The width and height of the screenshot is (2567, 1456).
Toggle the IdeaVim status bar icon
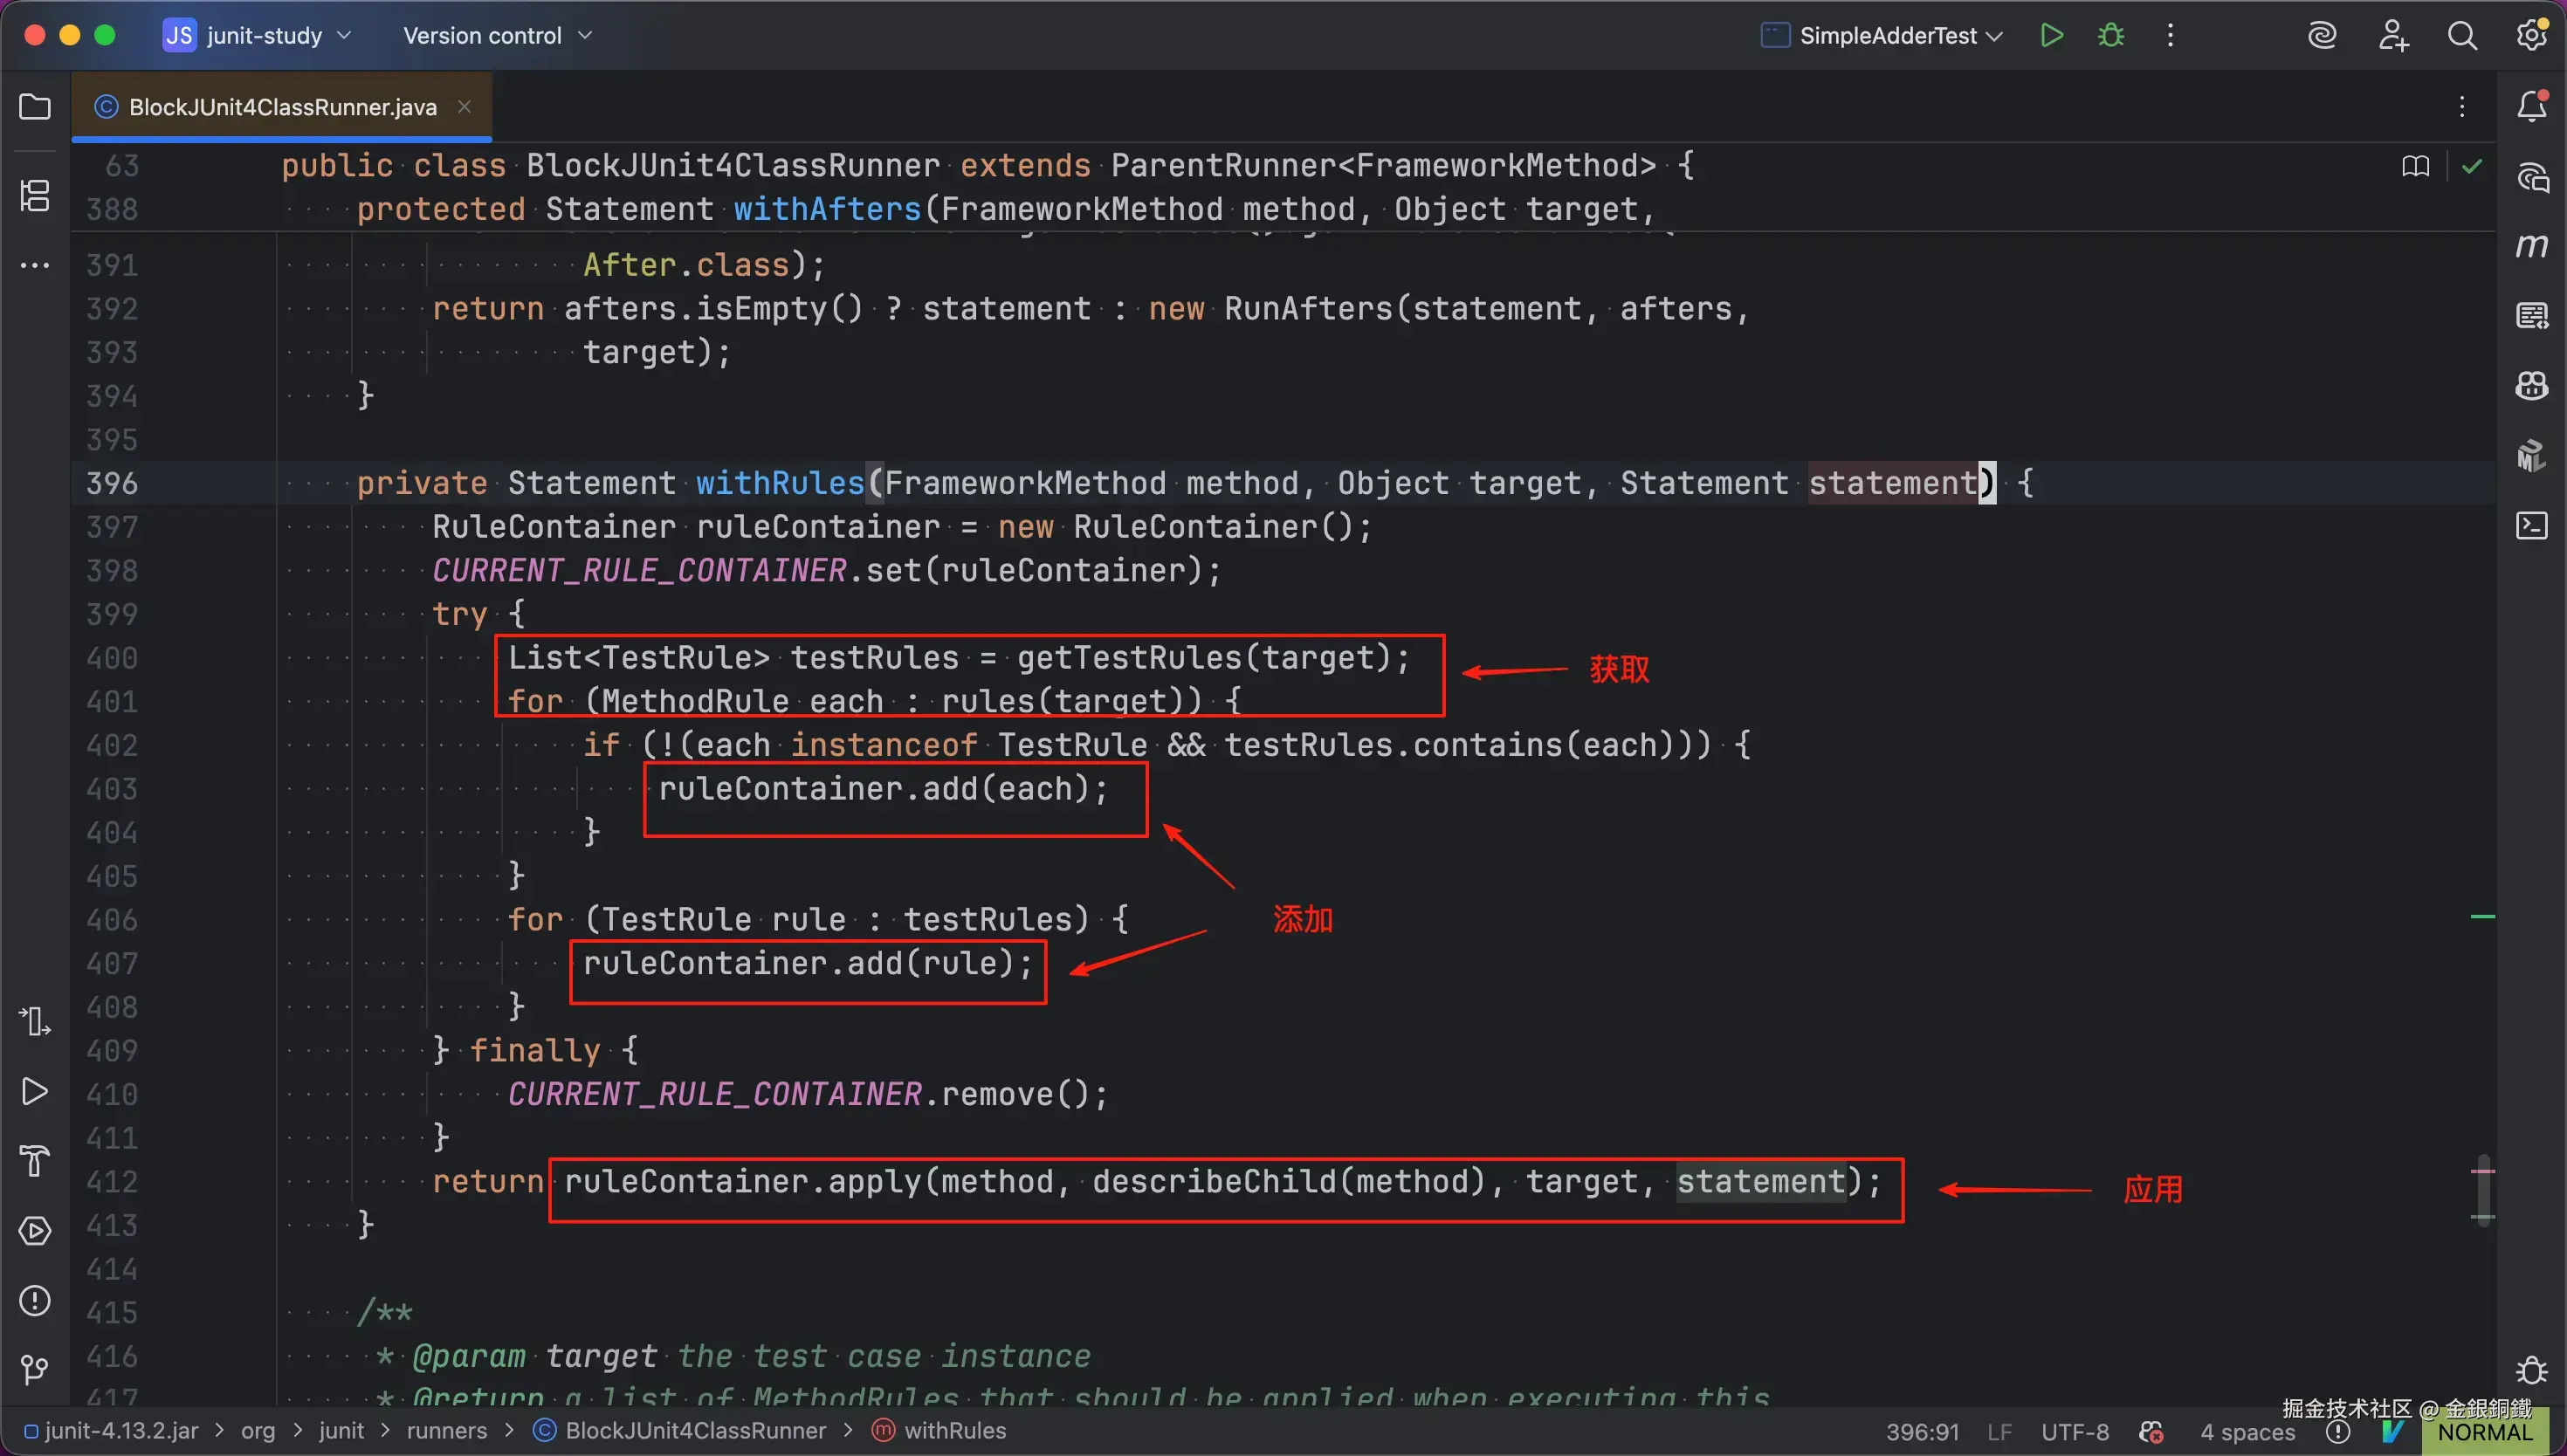click(2393, 1432)
